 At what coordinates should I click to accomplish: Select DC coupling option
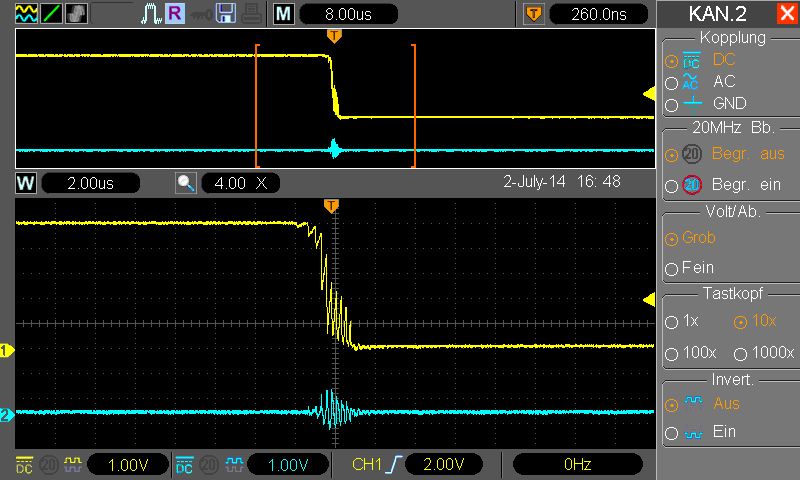pyautogui.click(x=671, y=60)
